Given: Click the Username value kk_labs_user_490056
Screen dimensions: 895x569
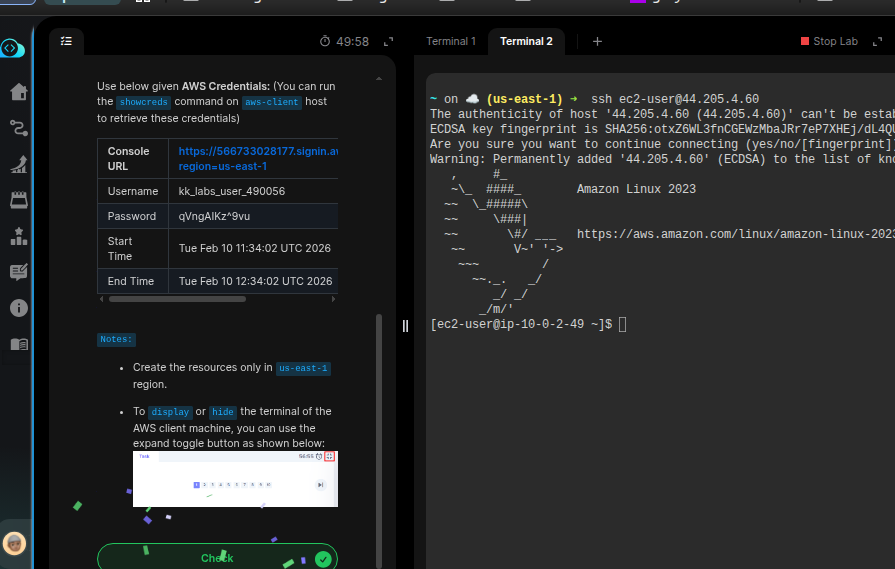Looking at the screenshot, I should coord(232,191).
